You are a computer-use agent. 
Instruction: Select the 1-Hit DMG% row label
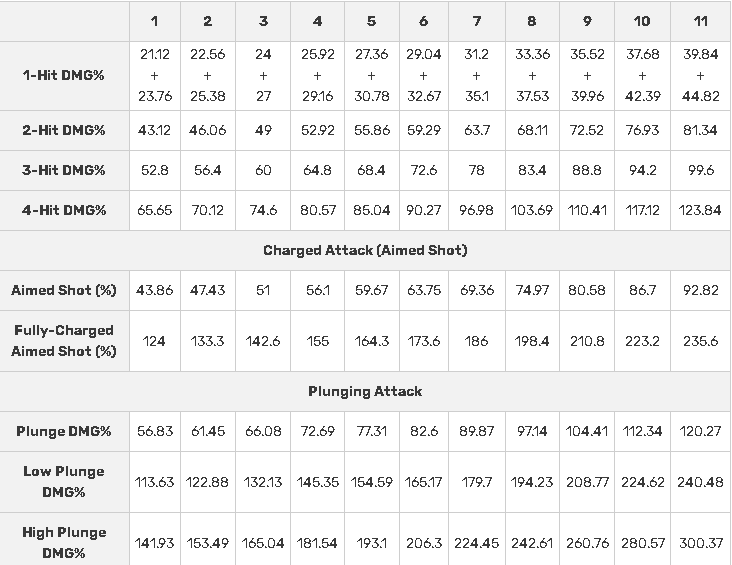pos(64,75)
